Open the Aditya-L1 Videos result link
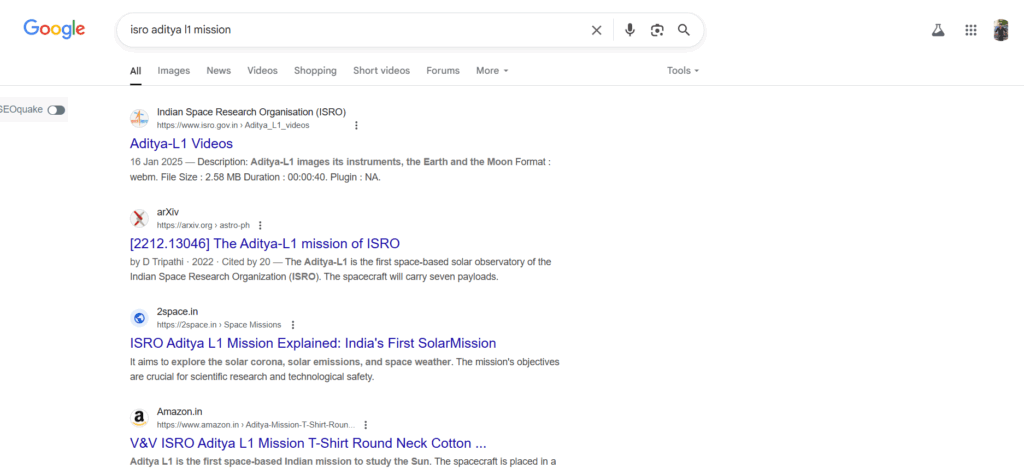1024x468 pixels. [182, 144]
